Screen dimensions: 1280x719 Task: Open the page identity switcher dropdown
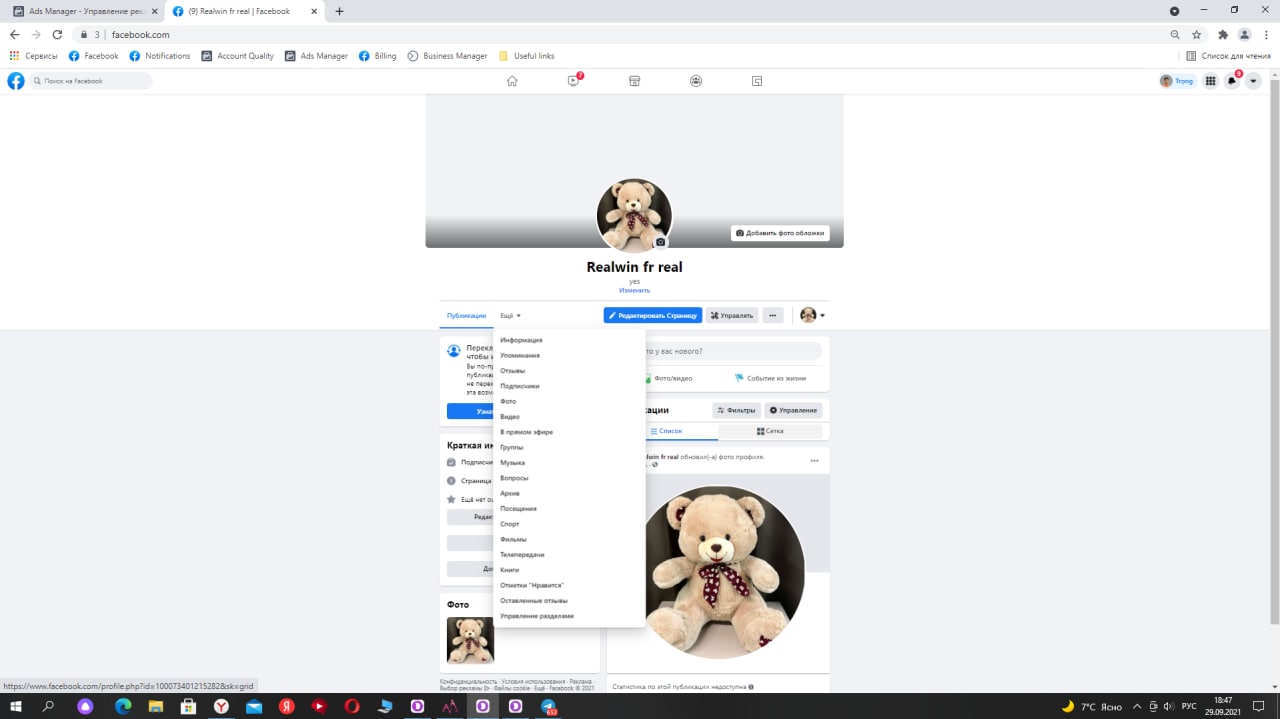[811, 315]
